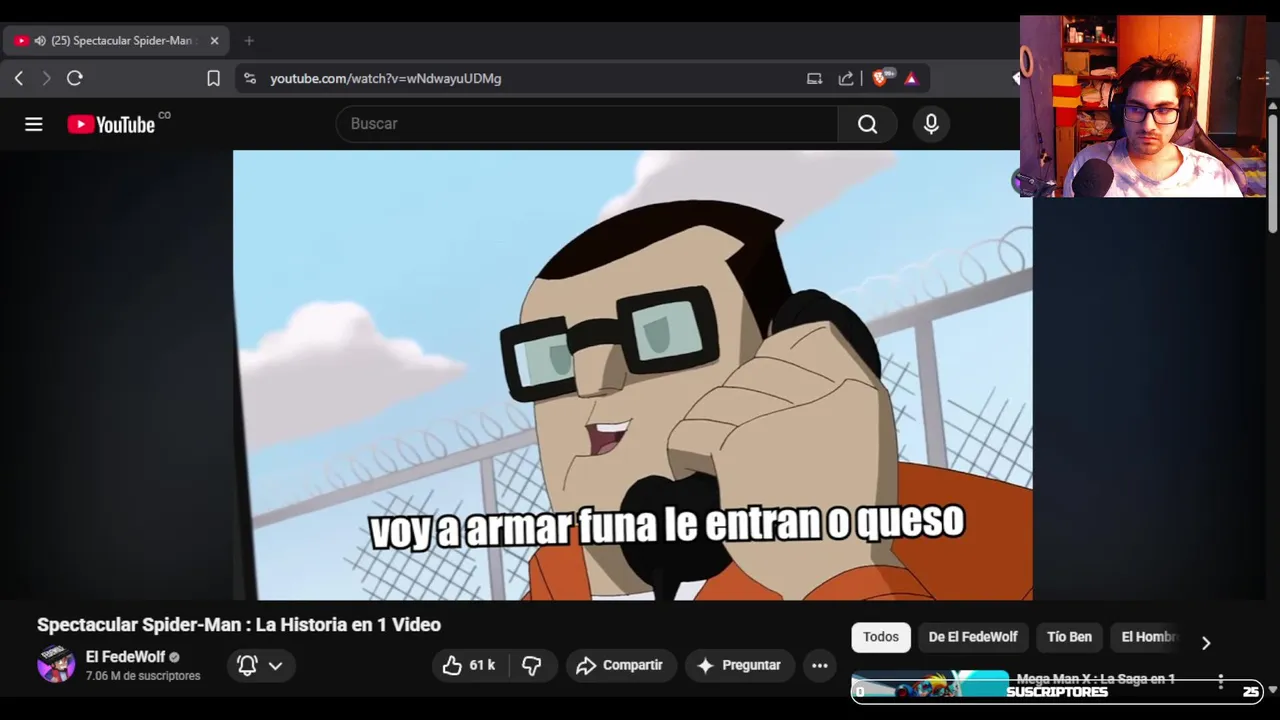This screenshot has height=720, width=1280.
Task: Click the cast/media icon in the address bar
Action: [814, 78]
